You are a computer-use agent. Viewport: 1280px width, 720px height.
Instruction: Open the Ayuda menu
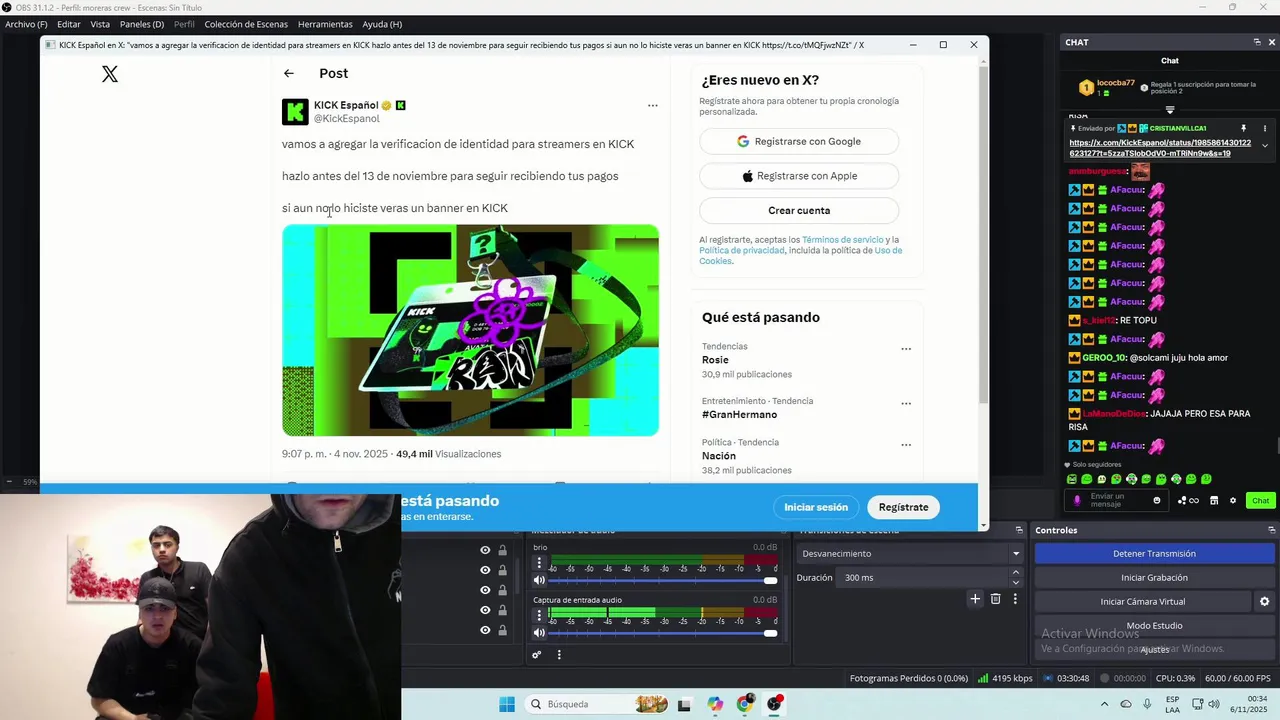point(382,24)
